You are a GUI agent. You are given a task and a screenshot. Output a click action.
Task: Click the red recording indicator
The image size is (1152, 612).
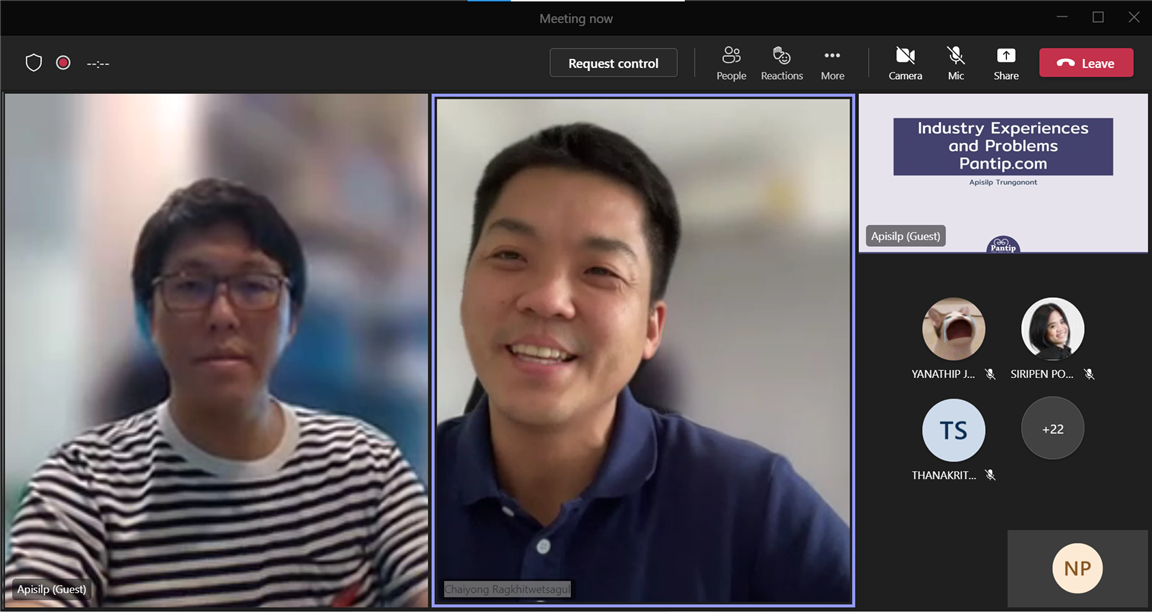63,63
